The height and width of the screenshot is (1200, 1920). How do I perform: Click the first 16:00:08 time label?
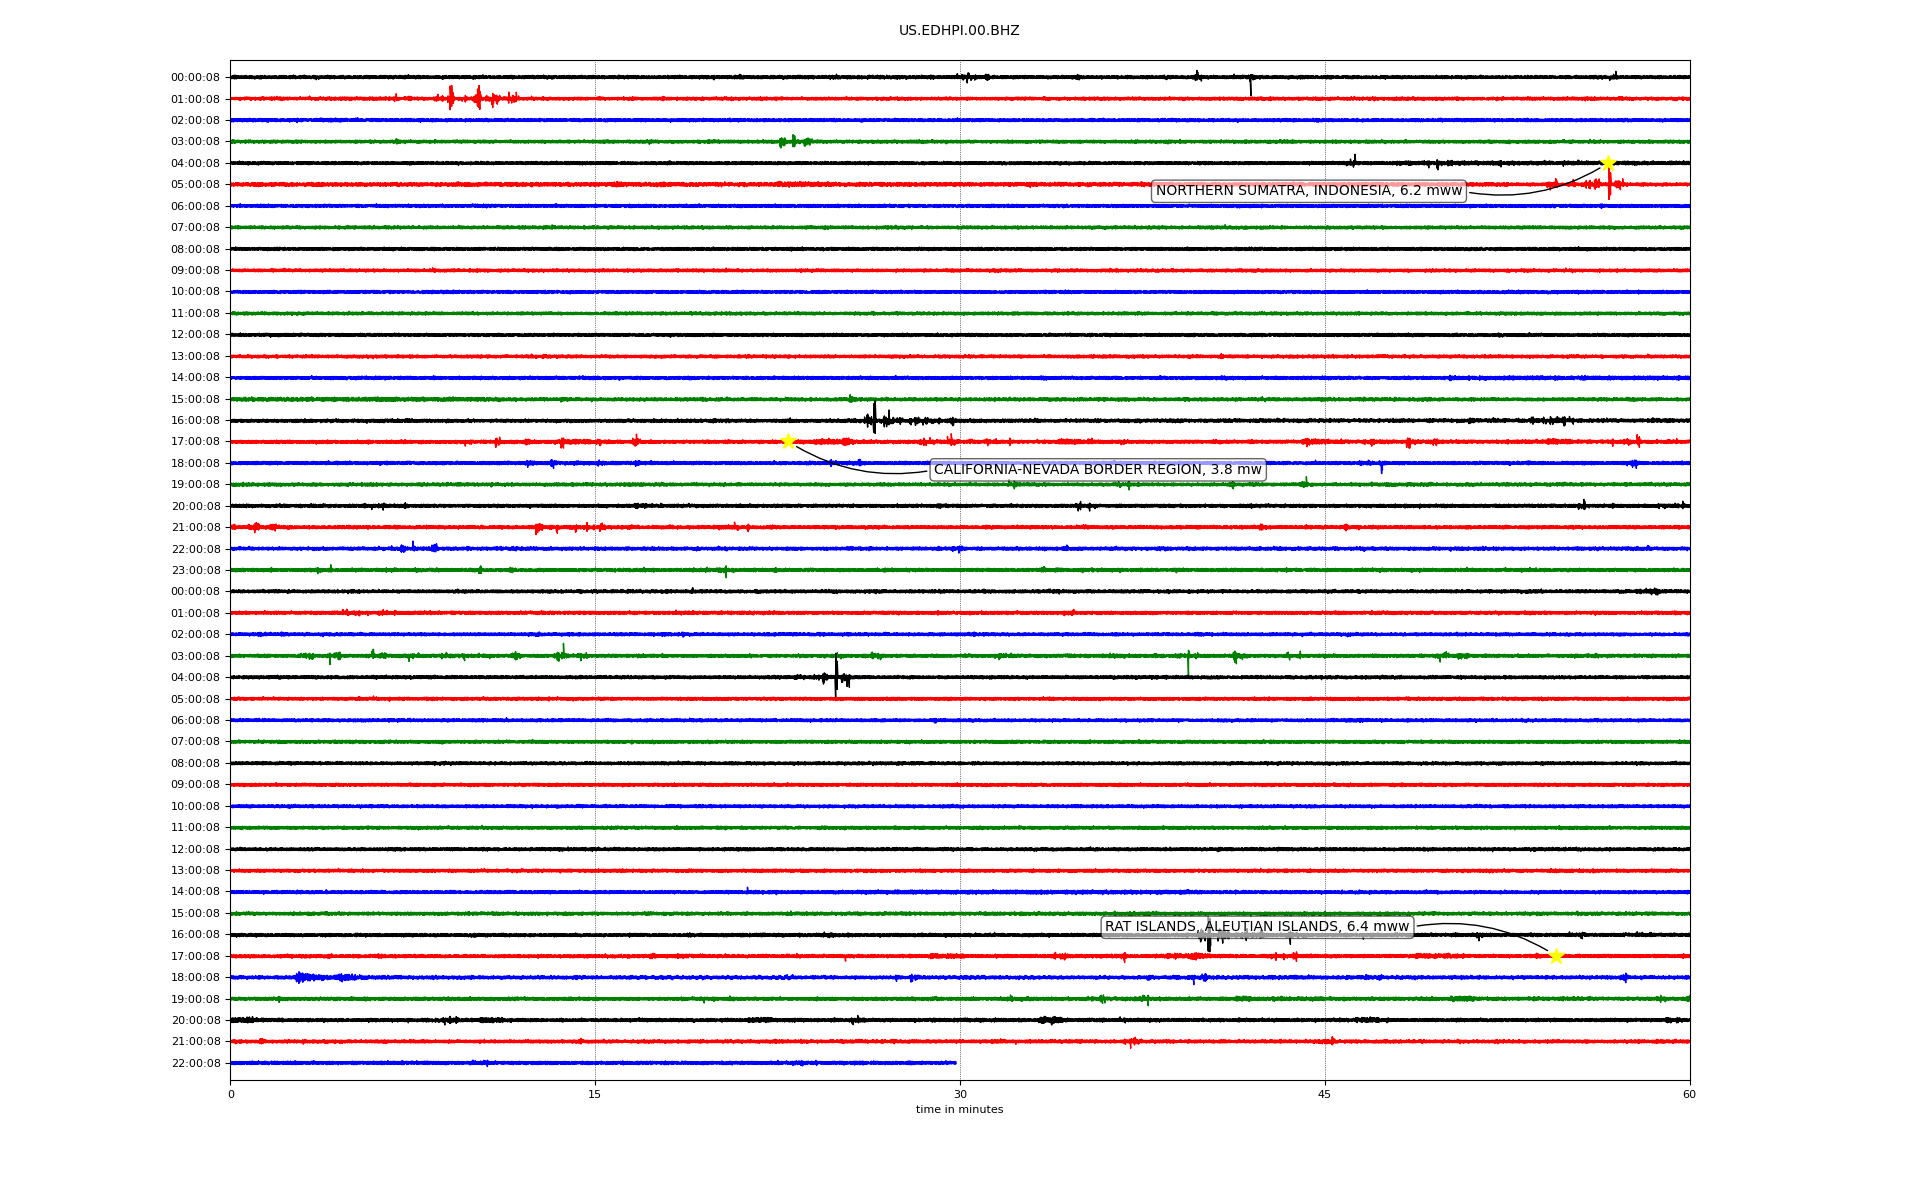195,420
